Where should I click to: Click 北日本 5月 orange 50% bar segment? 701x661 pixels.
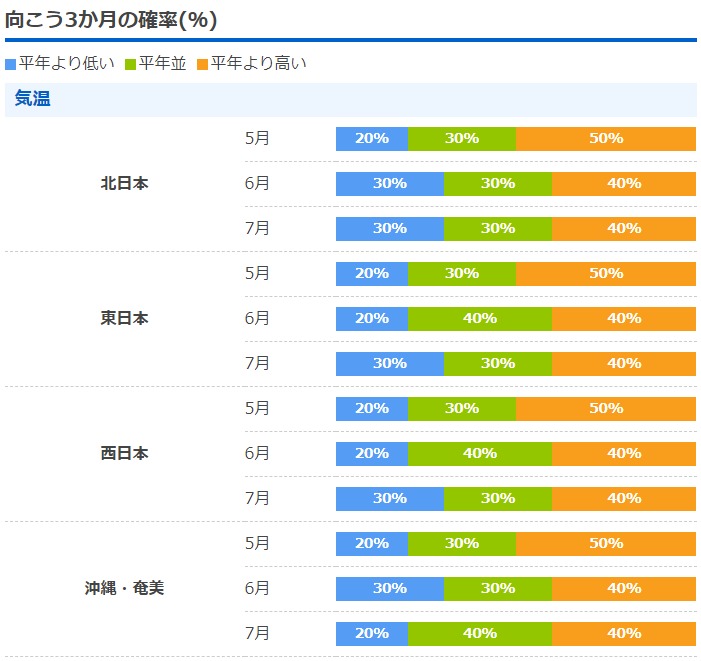point(606,139)
